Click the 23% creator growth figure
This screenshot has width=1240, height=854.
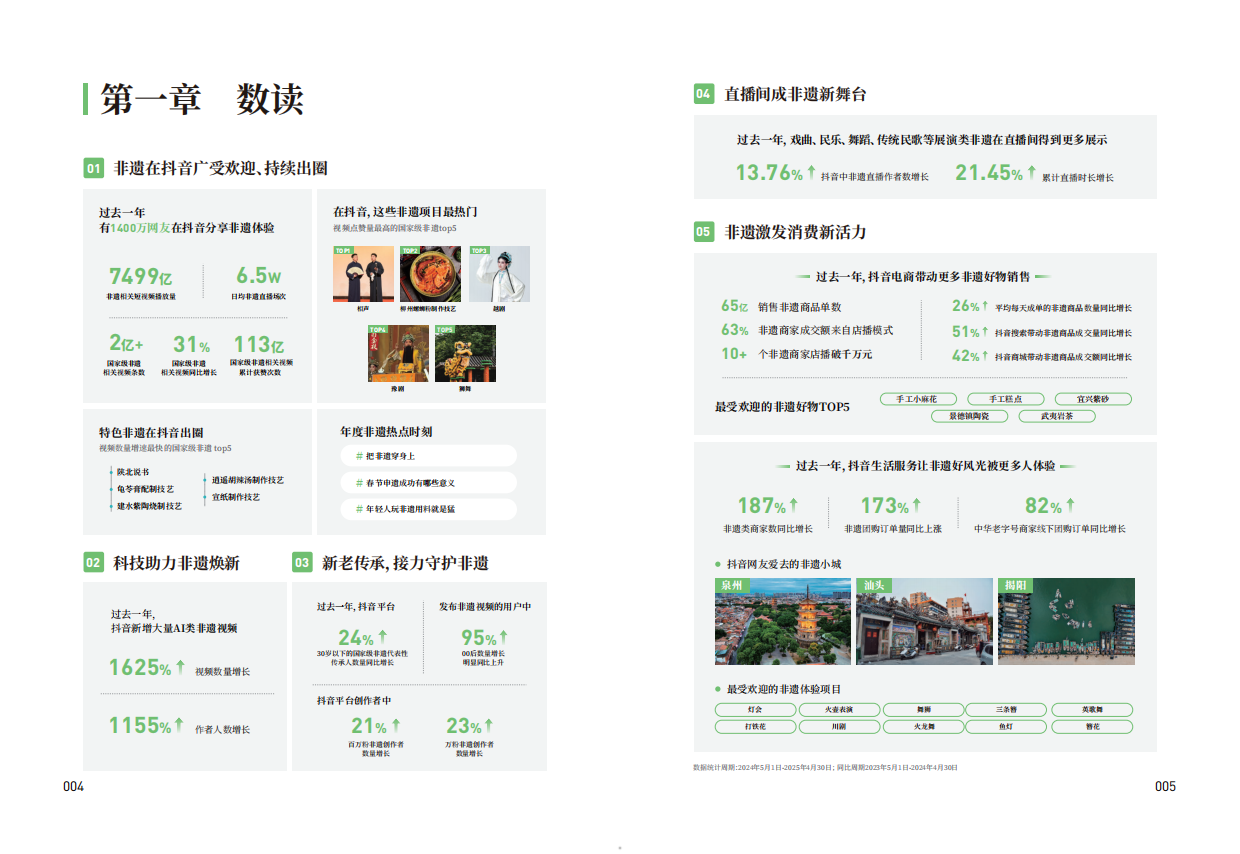[x=470, y=726]
